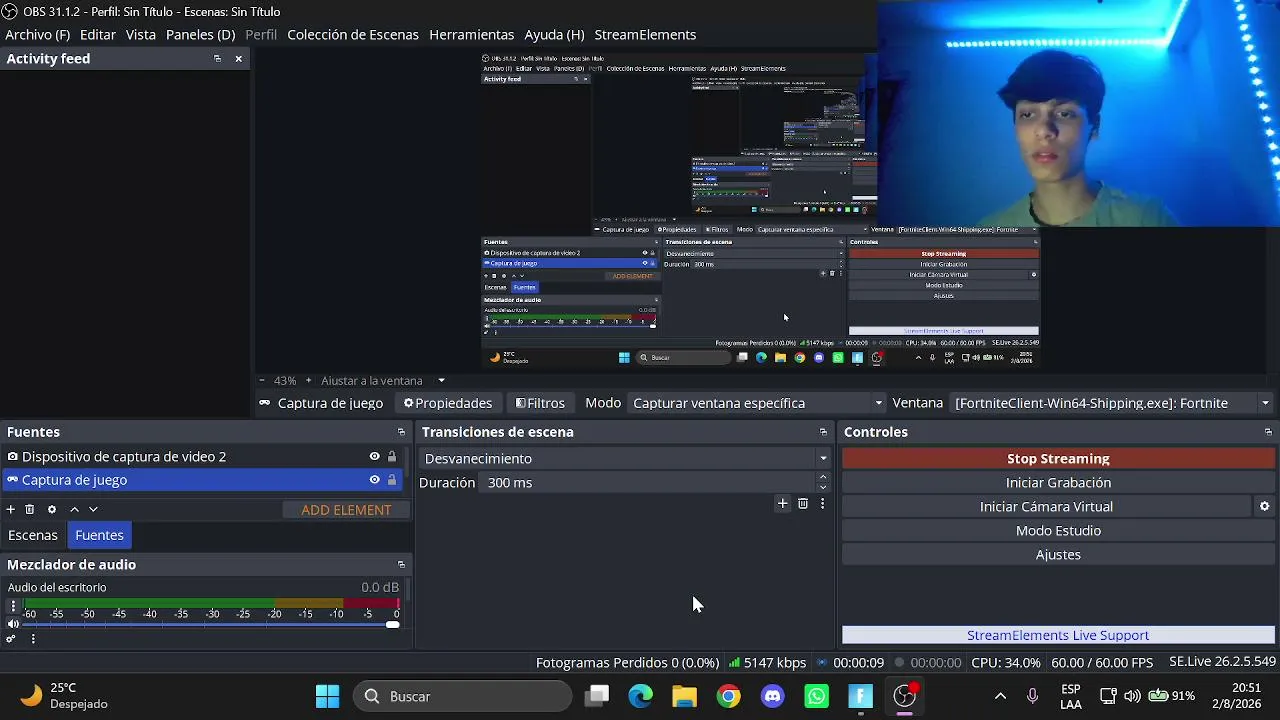This screenshot has height=720, width=1280.
Task: Open the transition options three-dot menu
Action: (822, 504)
